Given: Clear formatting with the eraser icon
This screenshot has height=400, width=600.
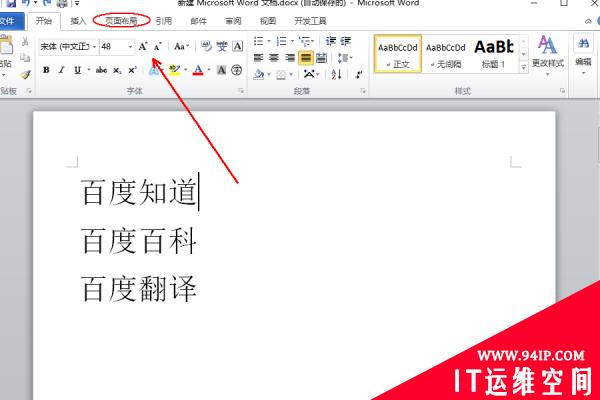Looking at the screenshot, I should [x=207, y=47].
